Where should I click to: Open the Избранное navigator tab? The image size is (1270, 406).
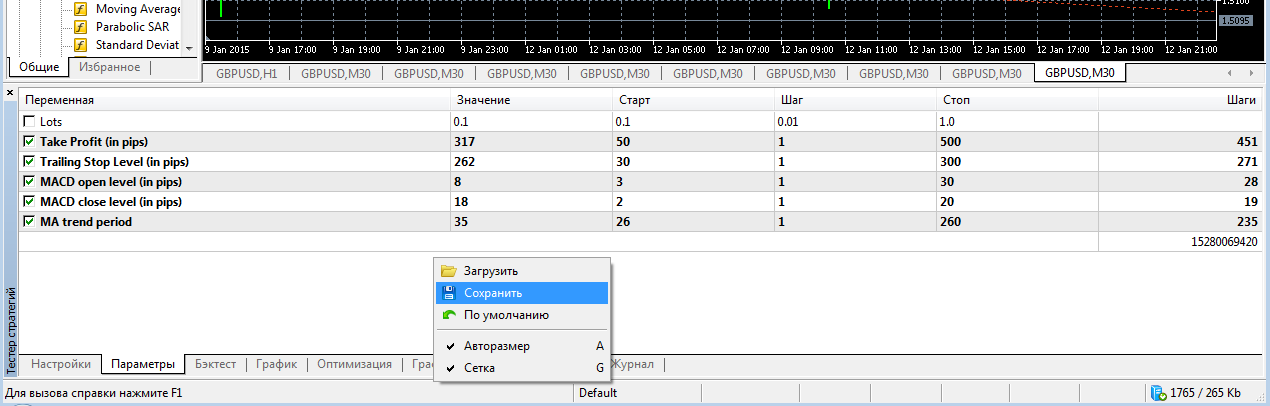[110, 67]
